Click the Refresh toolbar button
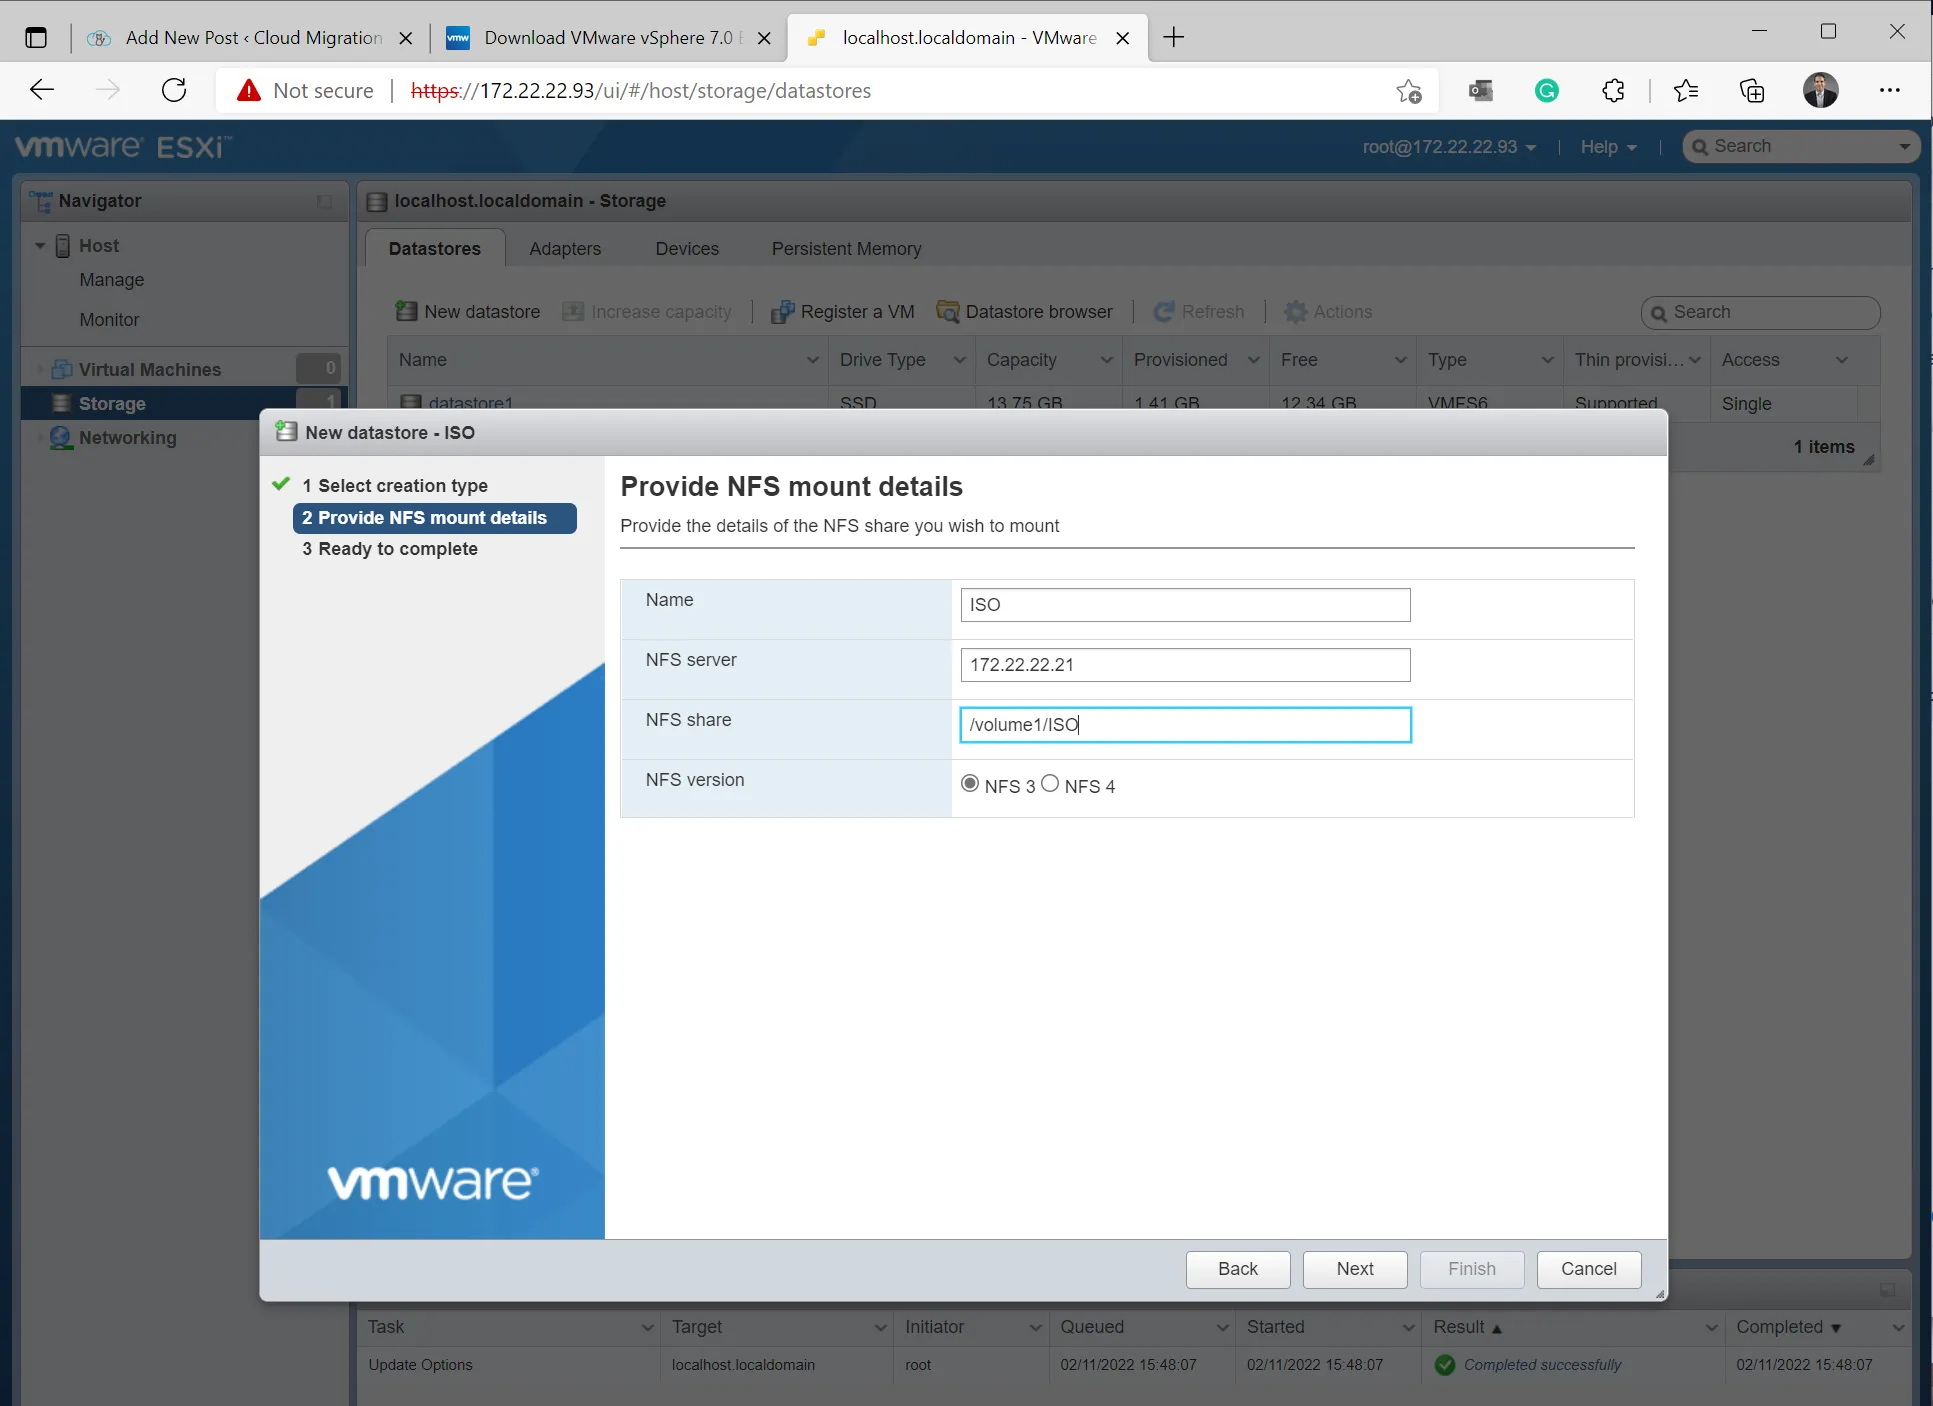The image size is (1933, 1406). click(1199, 312)
